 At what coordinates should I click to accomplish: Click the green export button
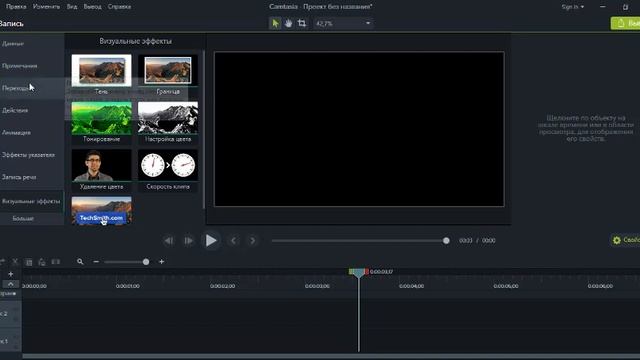(625, 23)
